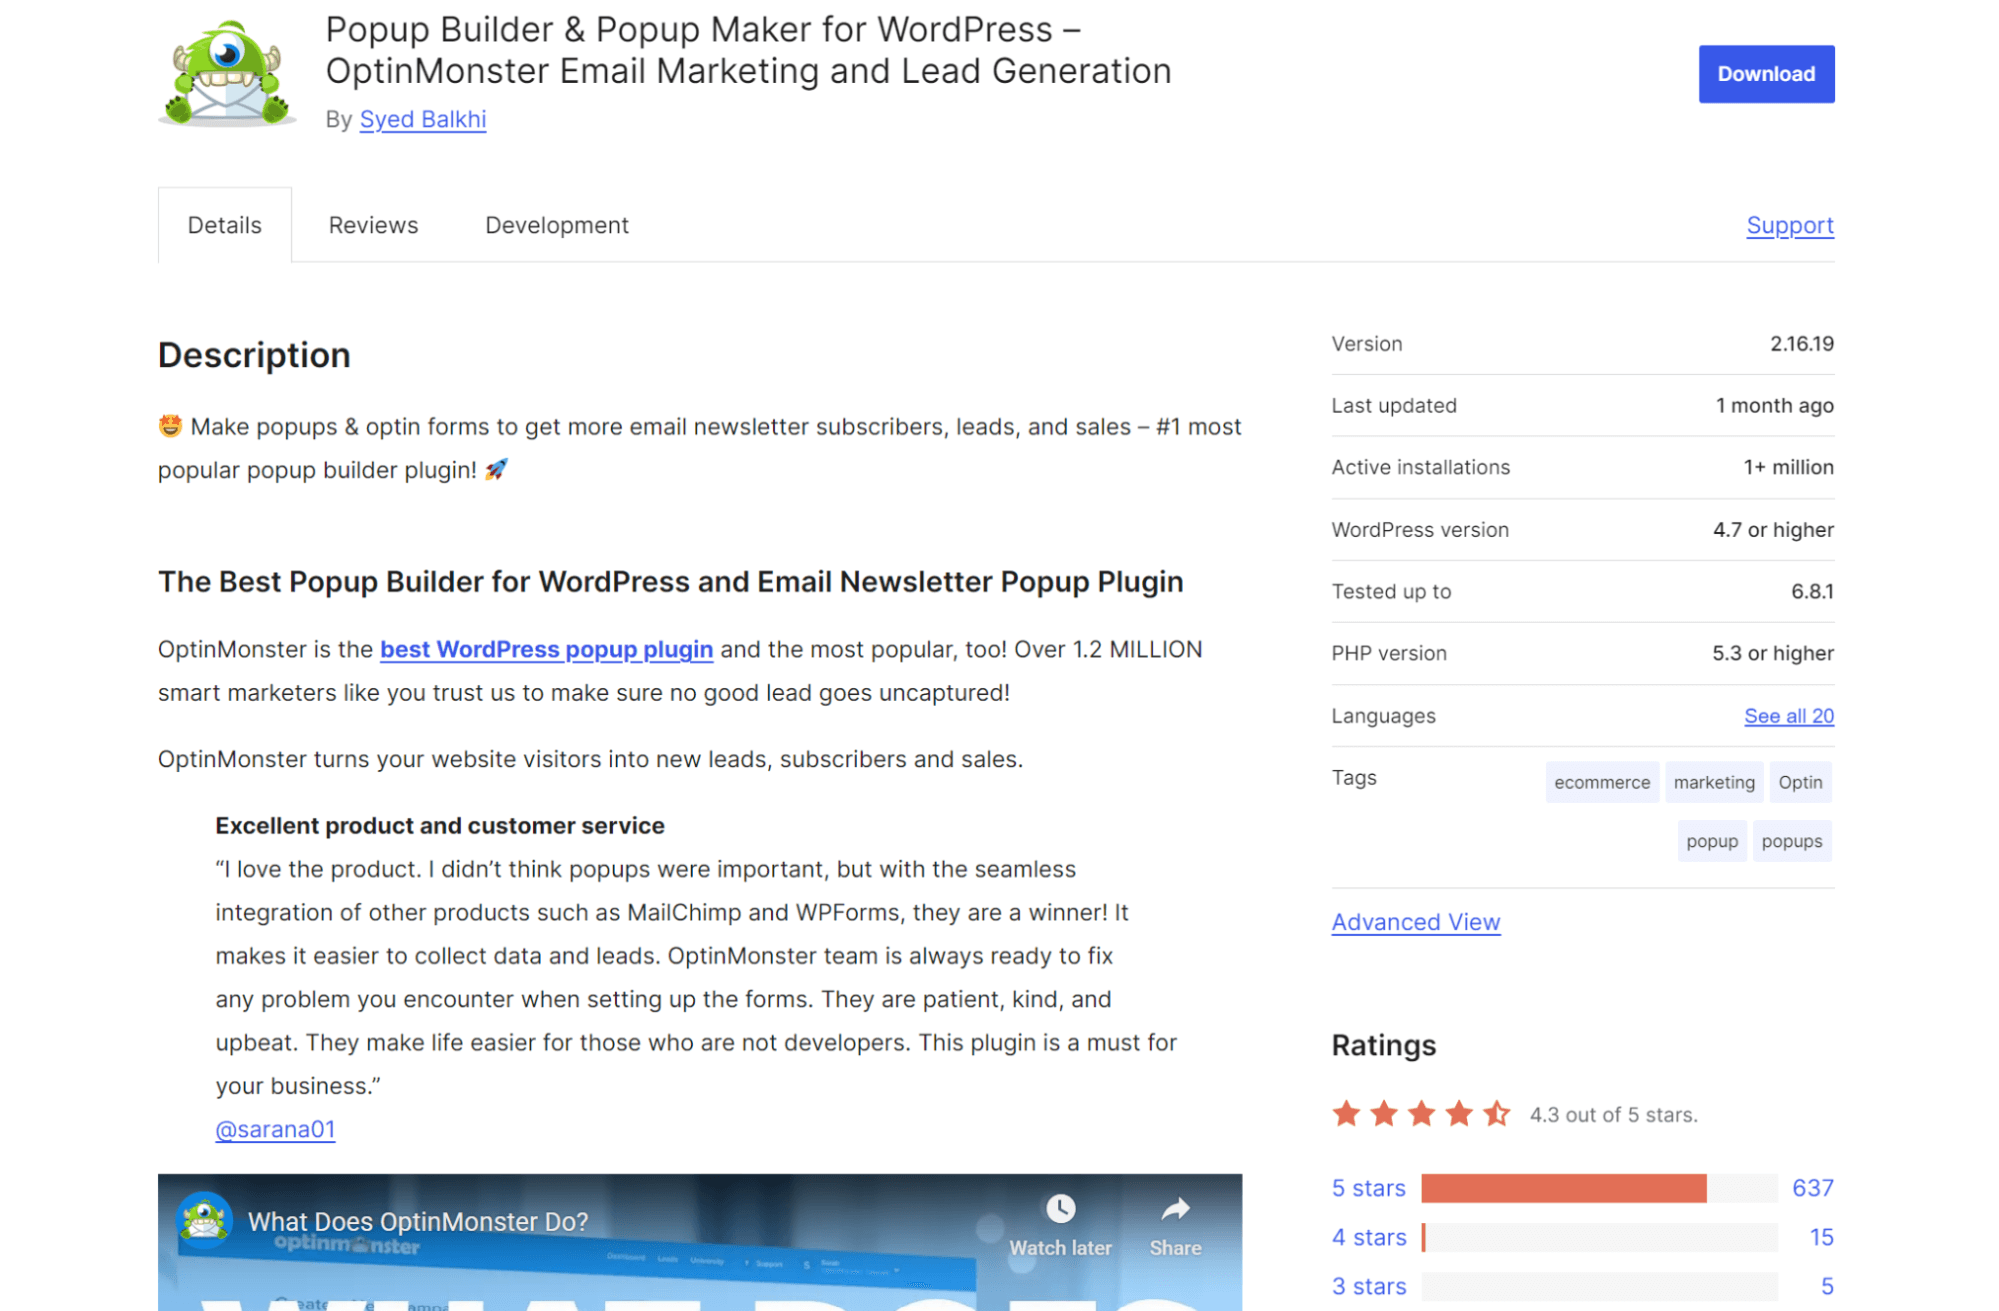Select the popup tag
Screen dimensions: 1999x1311
click(x=1712, y=841)
